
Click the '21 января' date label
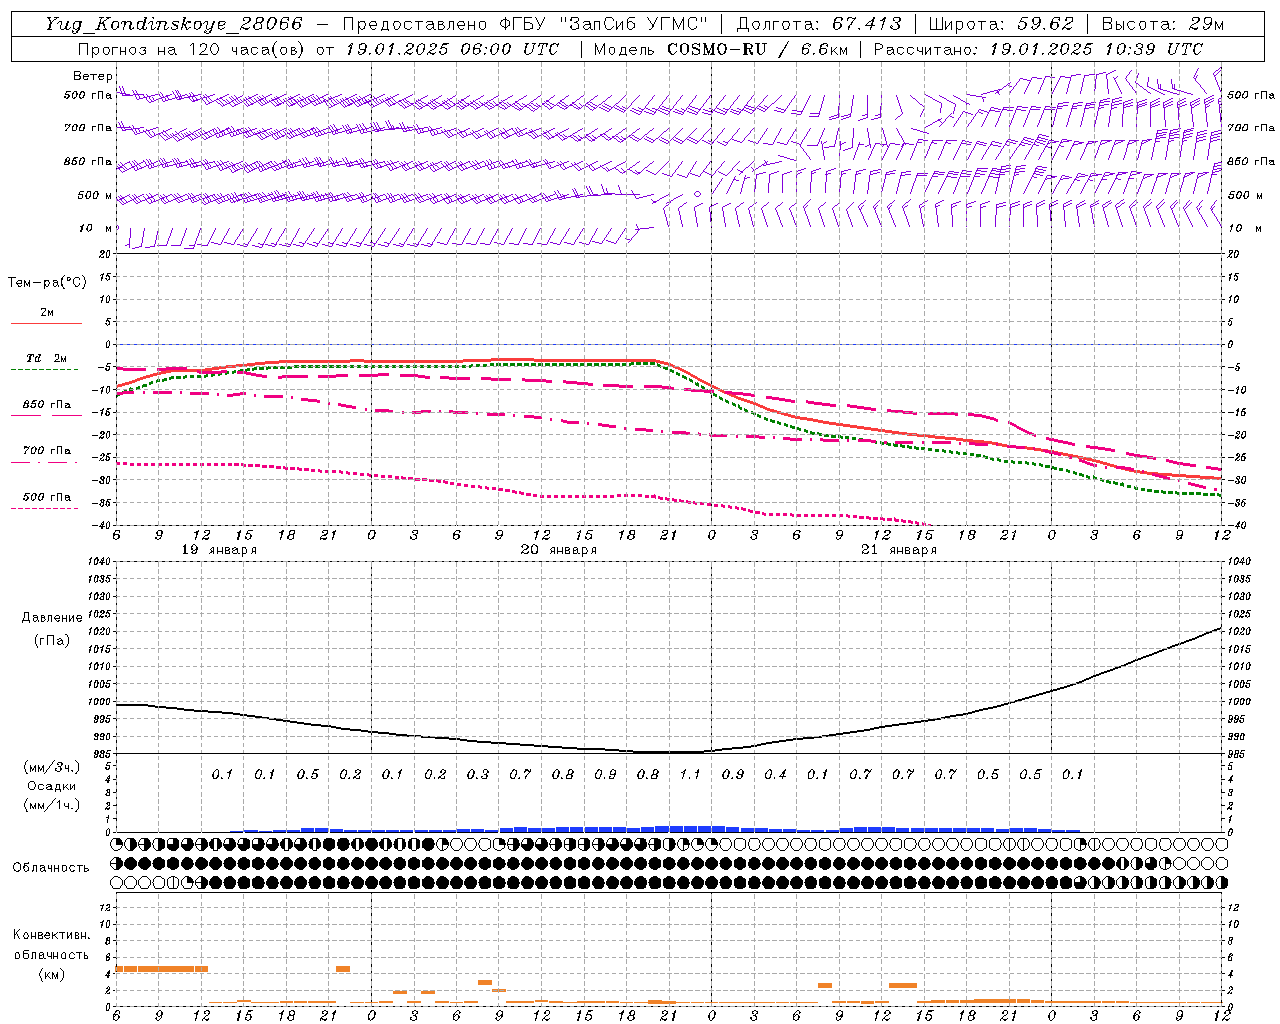point(899,550)
